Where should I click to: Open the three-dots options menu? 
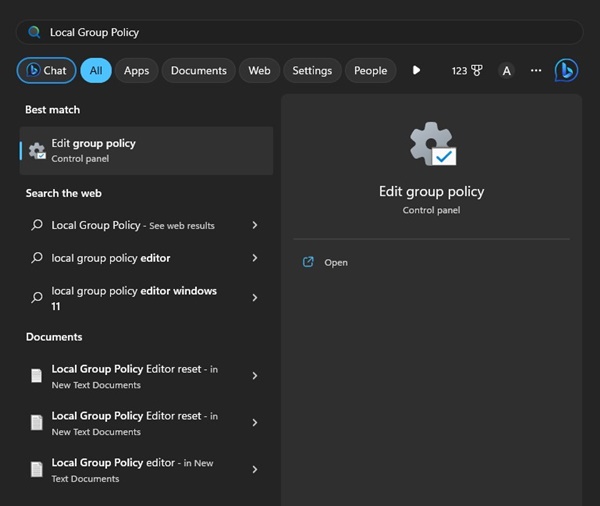click(x=536, y=70)
